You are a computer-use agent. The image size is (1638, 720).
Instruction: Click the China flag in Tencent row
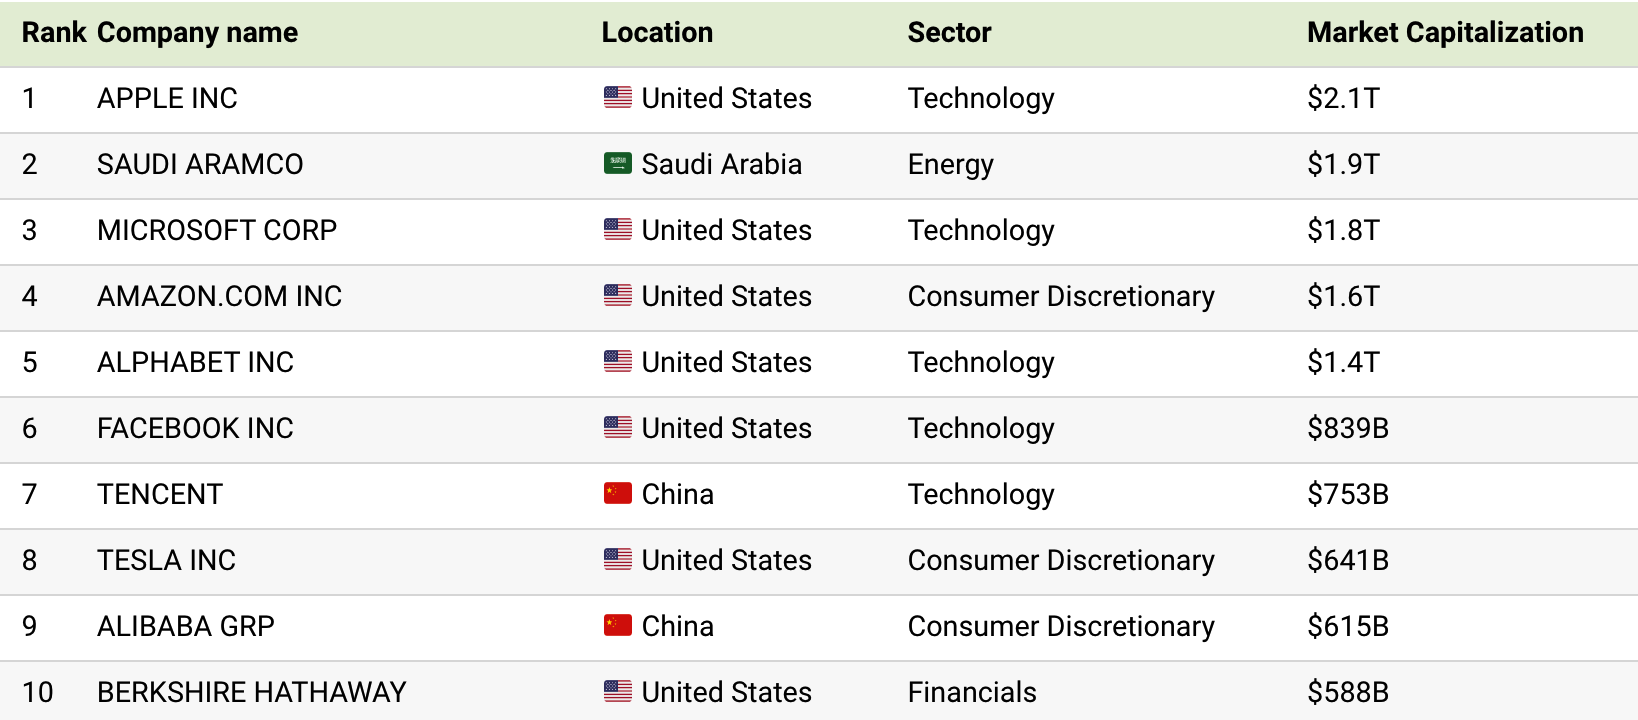click(618, 494)
